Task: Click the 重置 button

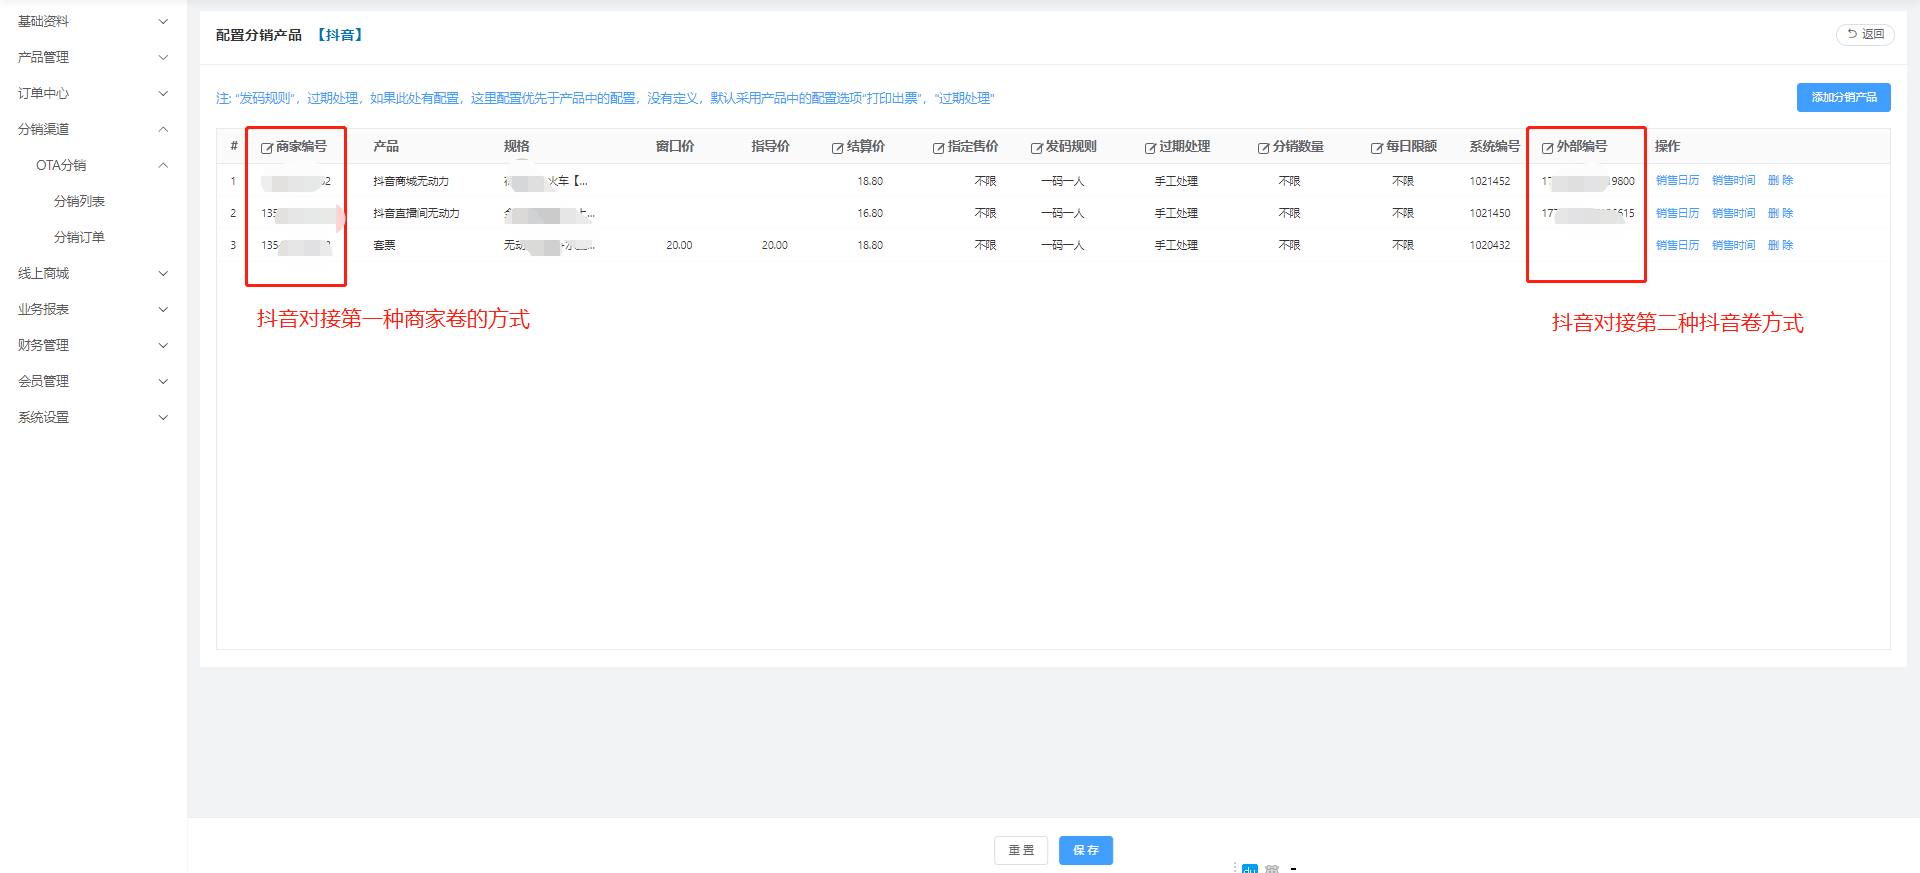Action: pos(1020,850)
